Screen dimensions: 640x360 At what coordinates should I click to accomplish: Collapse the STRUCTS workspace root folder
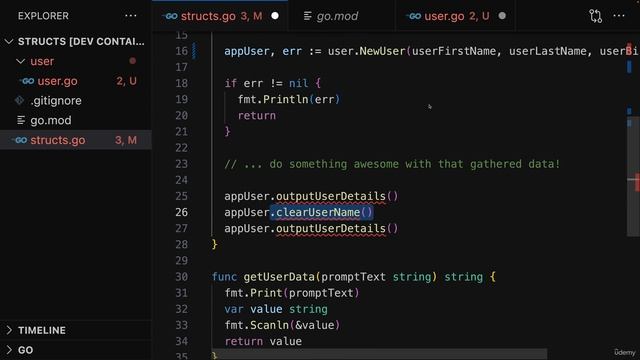9,41
